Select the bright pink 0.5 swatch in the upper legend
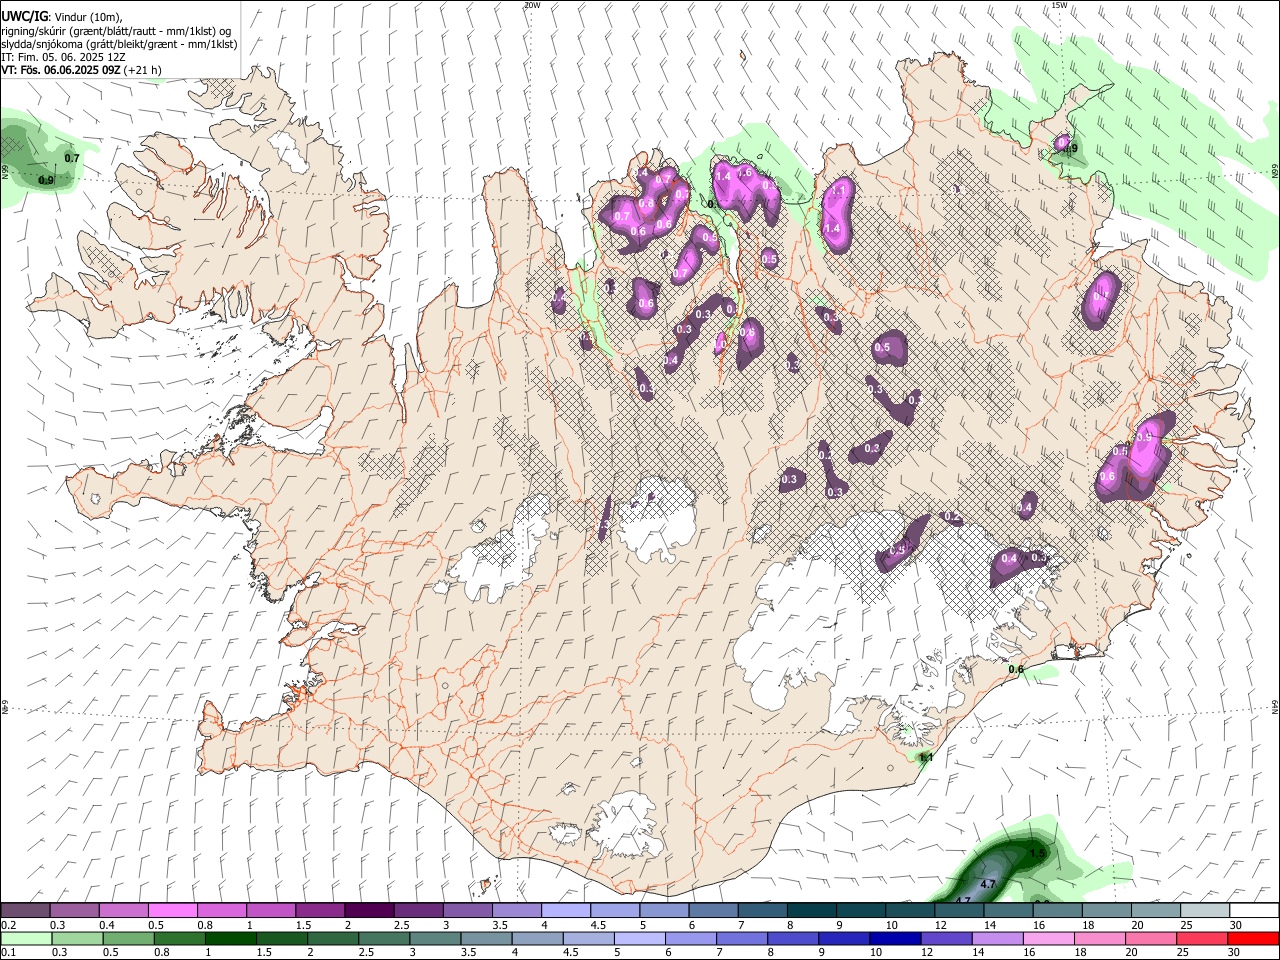 [x=172, y=910]
